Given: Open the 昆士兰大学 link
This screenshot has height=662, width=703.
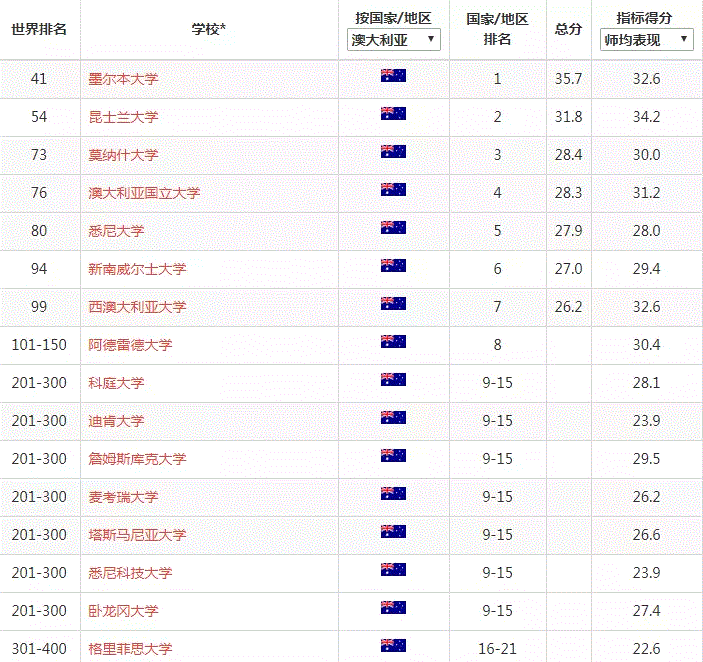Looking at the screenshot, I should pyautogui.click(x=123, y=117).
